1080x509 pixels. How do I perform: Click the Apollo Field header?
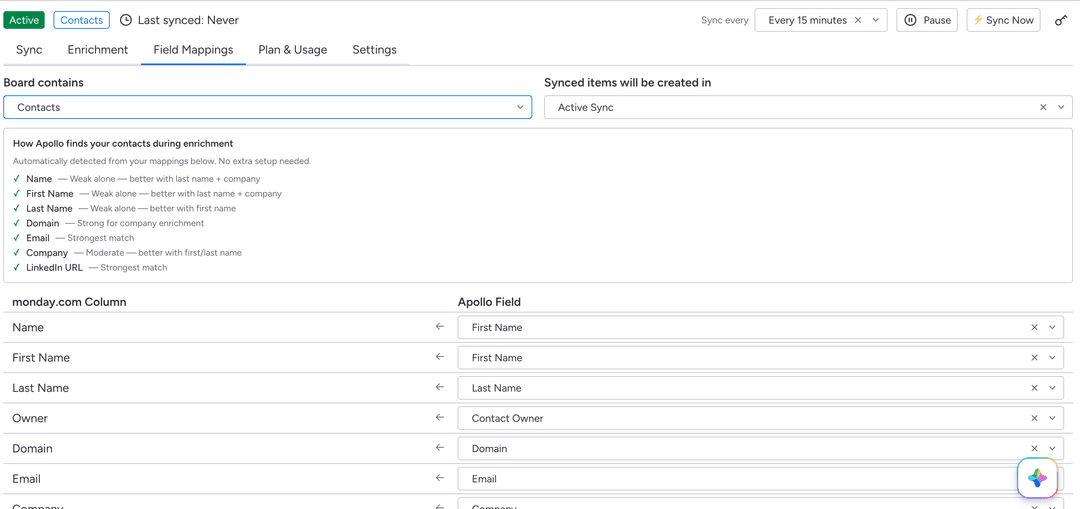(489, 302)
